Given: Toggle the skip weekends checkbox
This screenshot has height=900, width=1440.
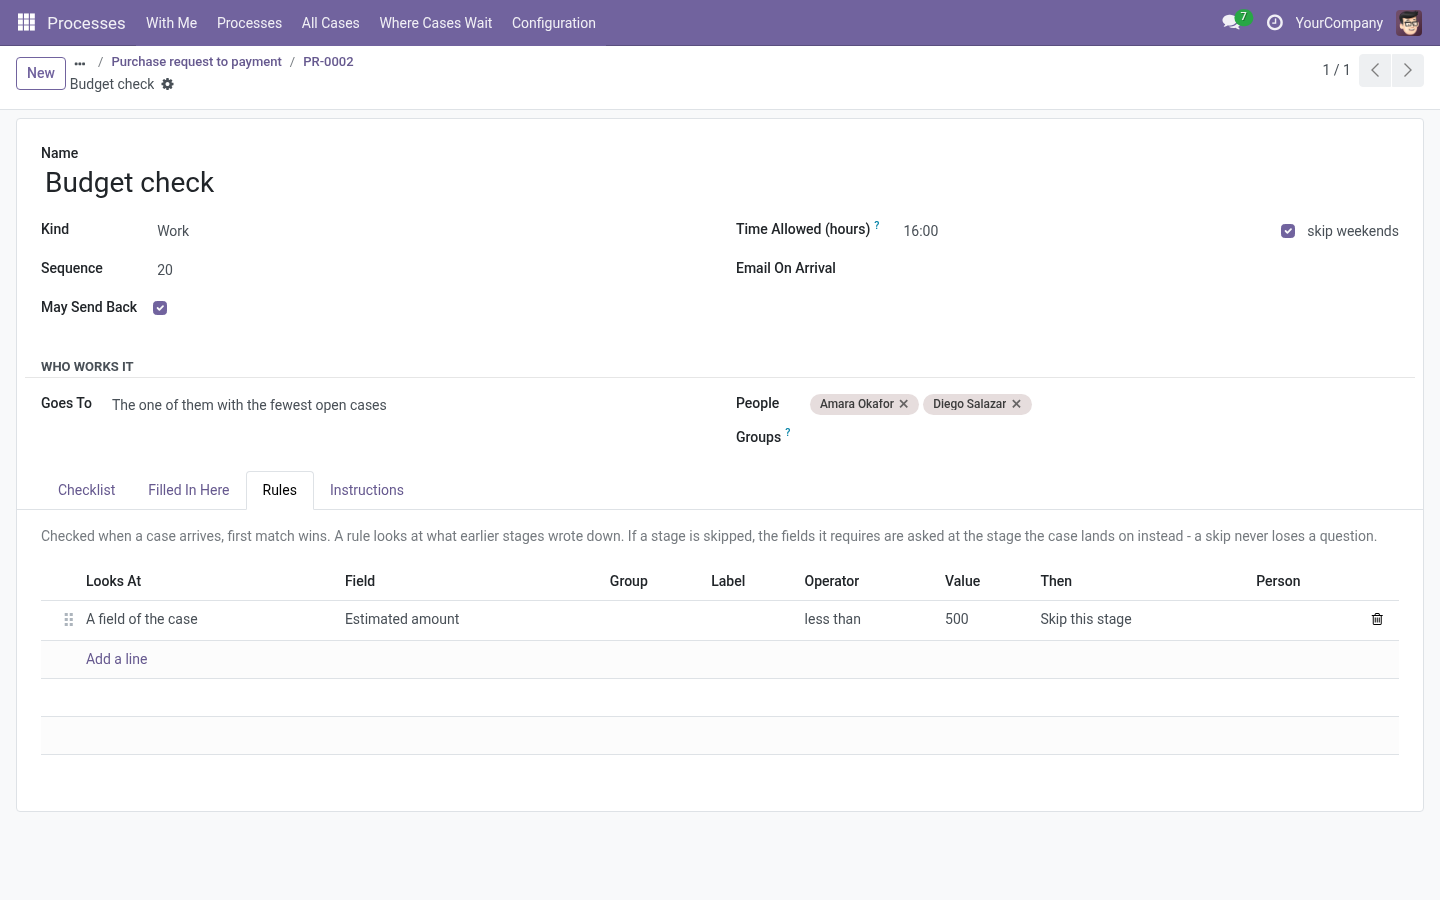Looking at the screenshot, I should (x=1288, y=231).
